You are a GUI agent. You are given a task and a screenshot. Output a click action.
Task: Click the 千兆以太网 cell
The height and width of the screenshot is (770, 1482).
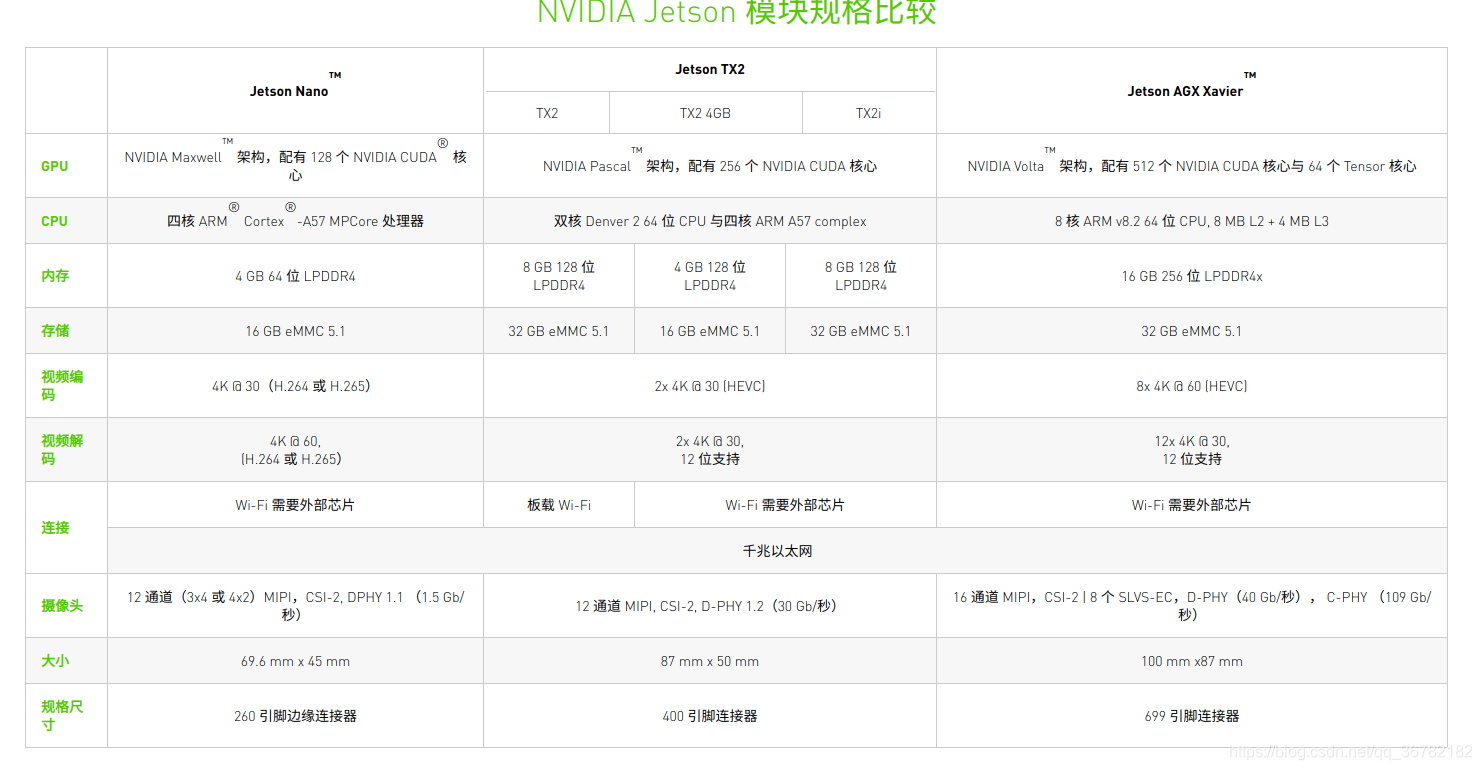(777, 551)
